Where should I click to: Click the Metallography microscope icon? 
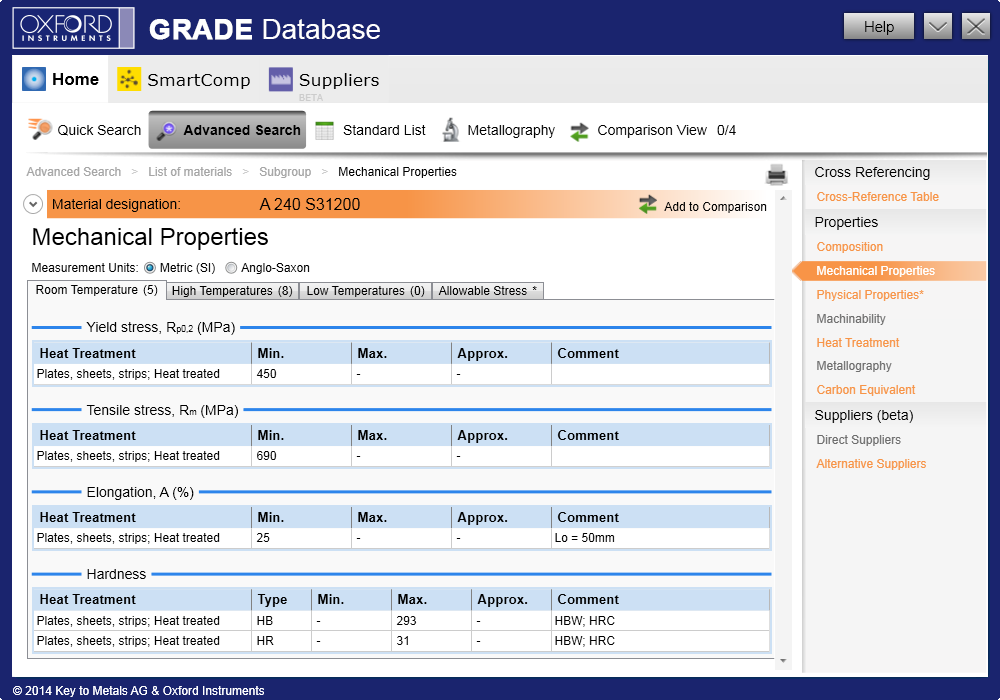[451, 130]
